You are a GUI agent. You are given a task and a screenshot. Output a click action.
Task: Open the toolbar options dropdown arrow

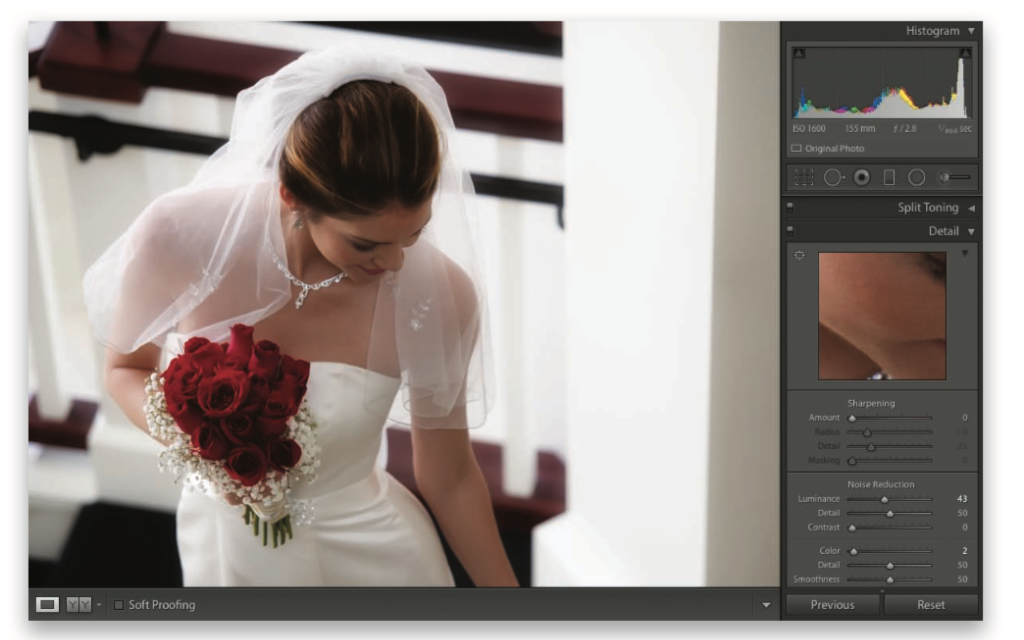[766, 605]
